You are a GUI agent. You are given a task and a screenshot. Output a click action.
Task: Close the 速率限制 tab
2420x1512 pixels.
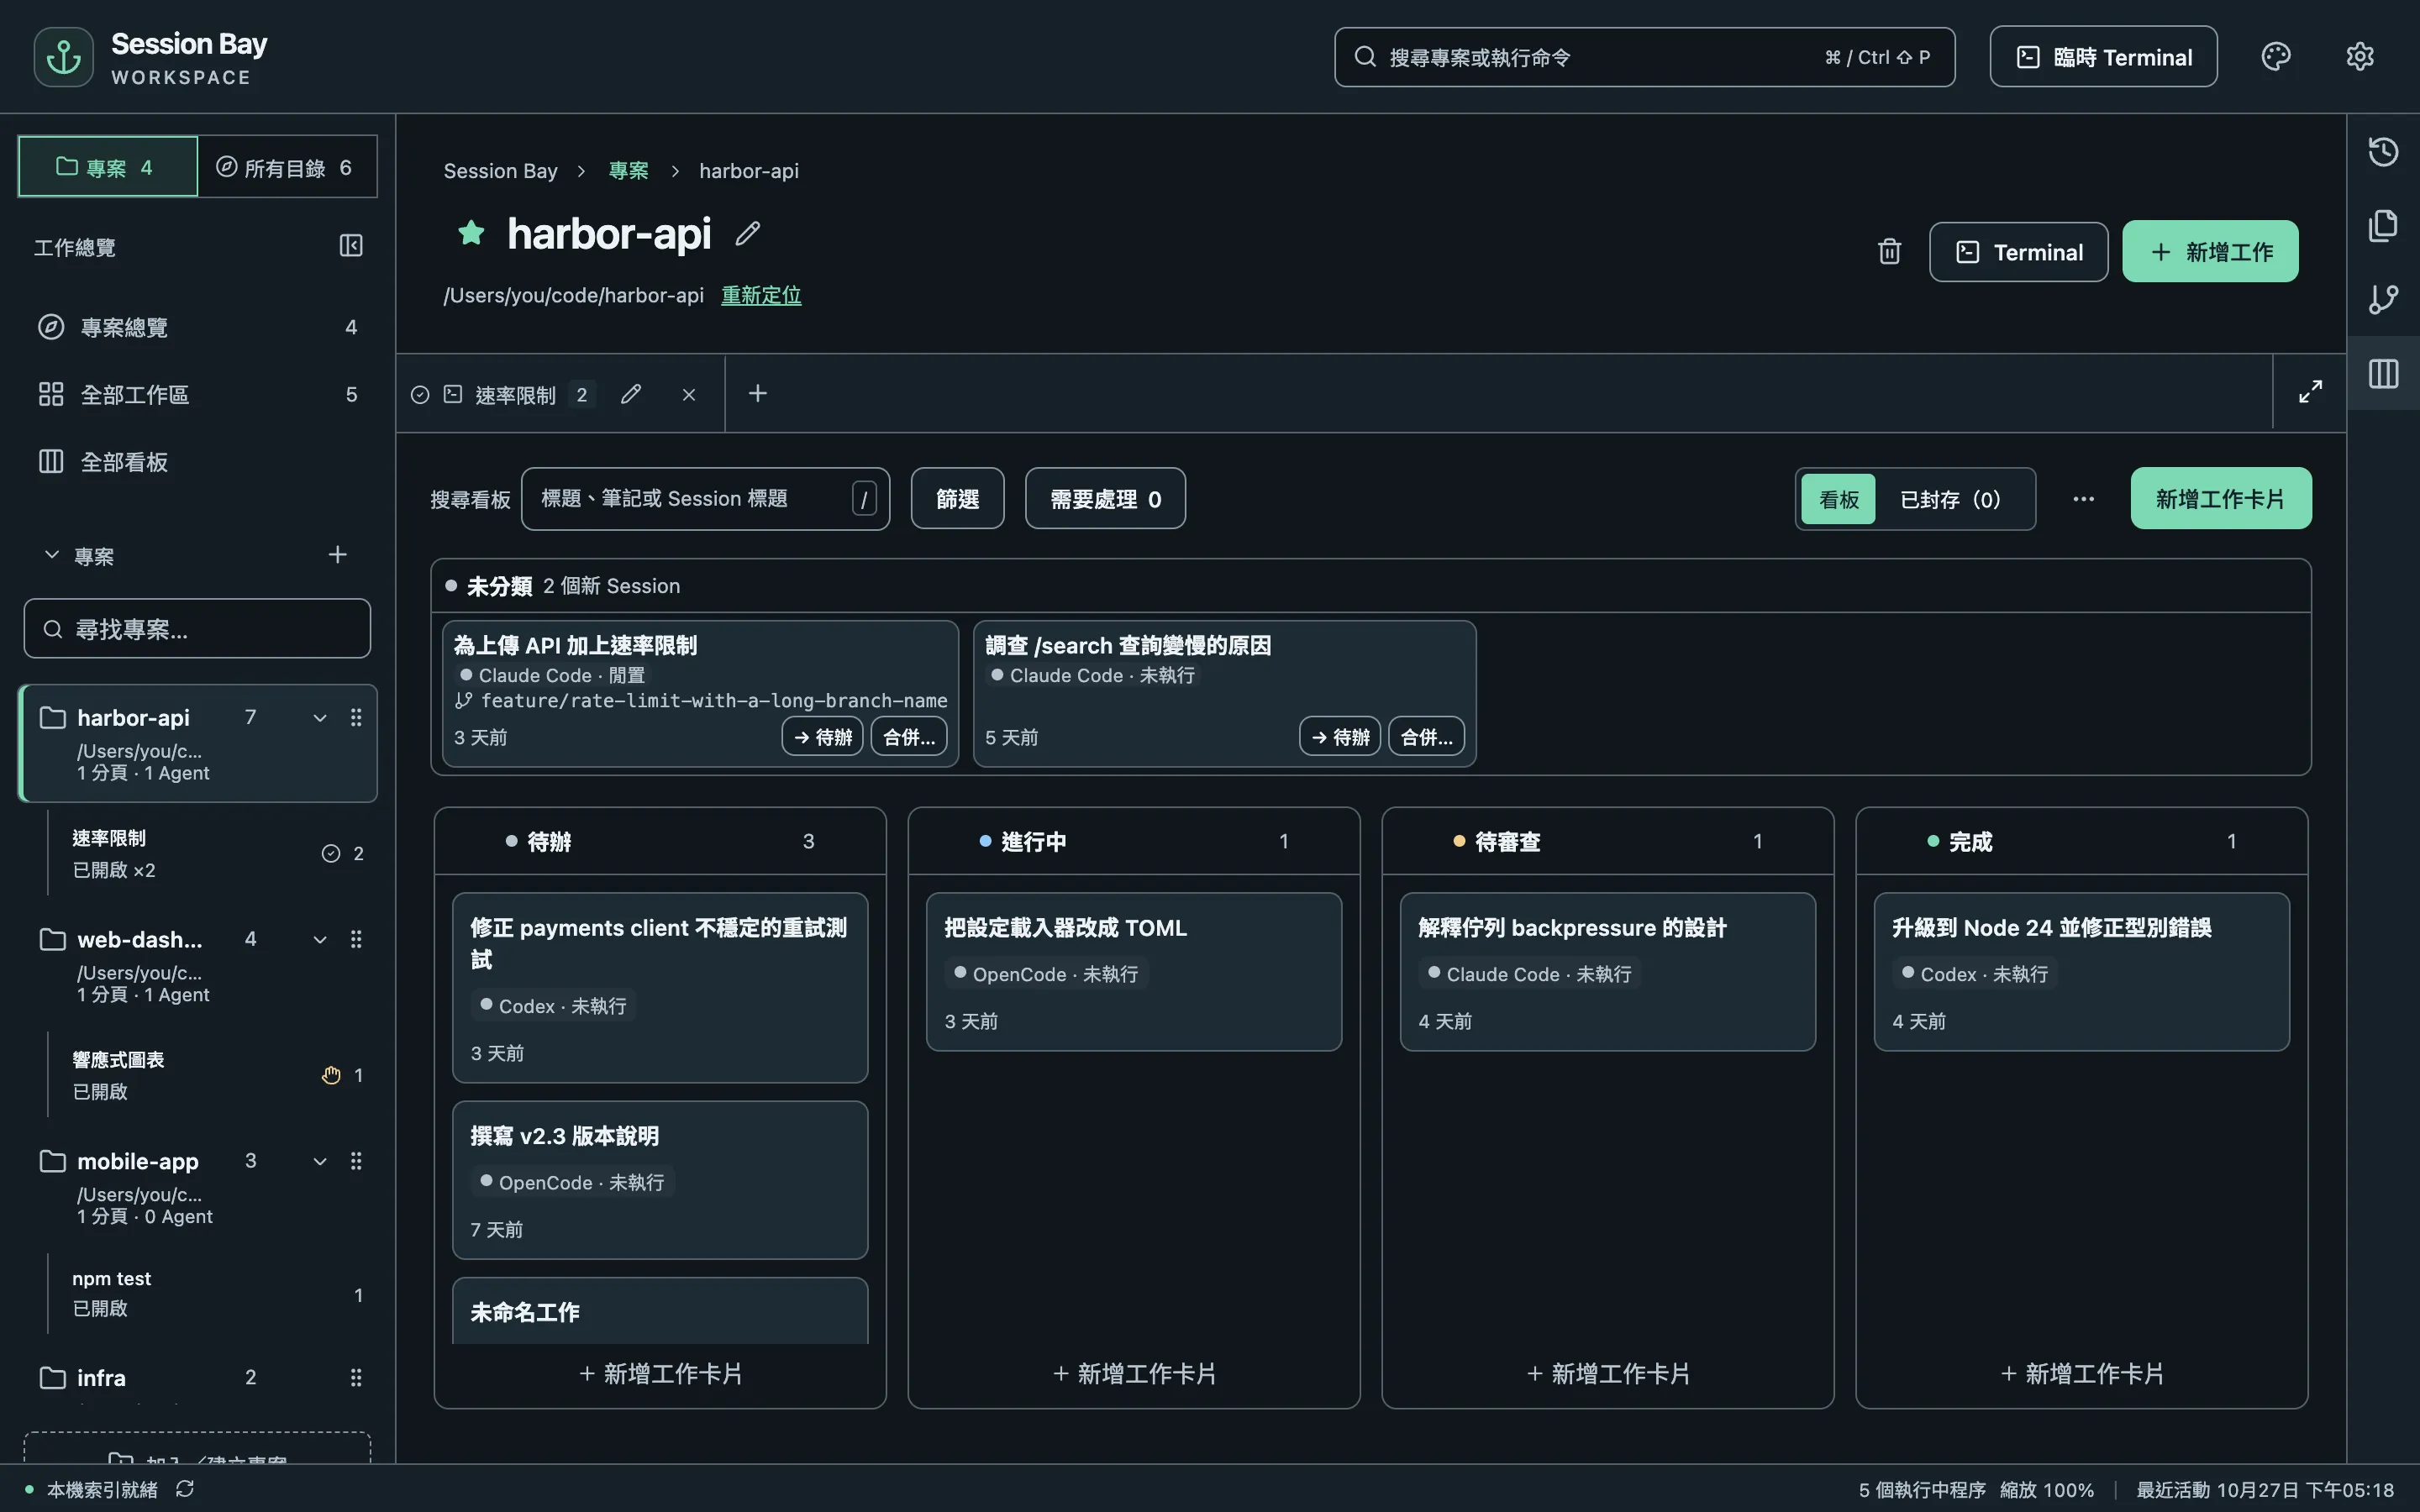tap(688, 394)
